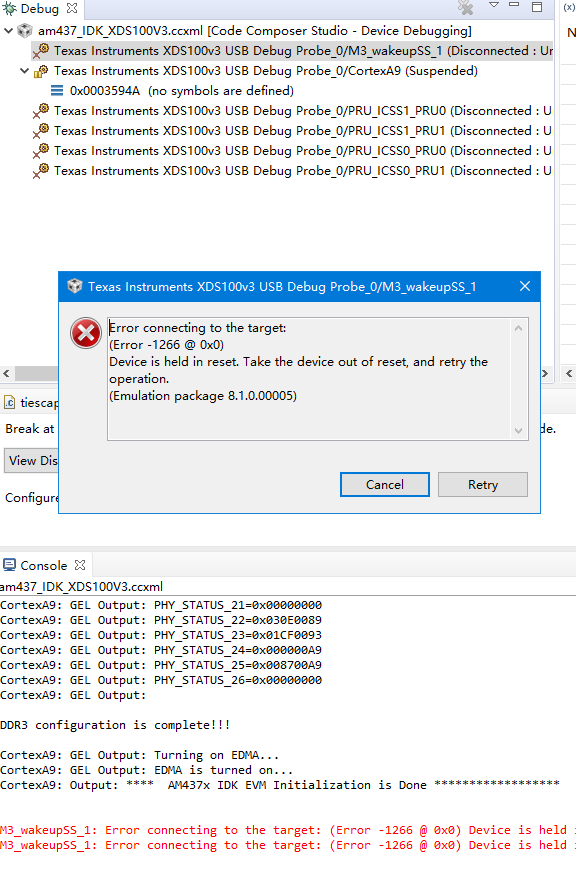Viewport: 576px width, 877px height.
Task: Select the PRU_ICSS1_PRU1 debug entry
Action: coord(303,131)
